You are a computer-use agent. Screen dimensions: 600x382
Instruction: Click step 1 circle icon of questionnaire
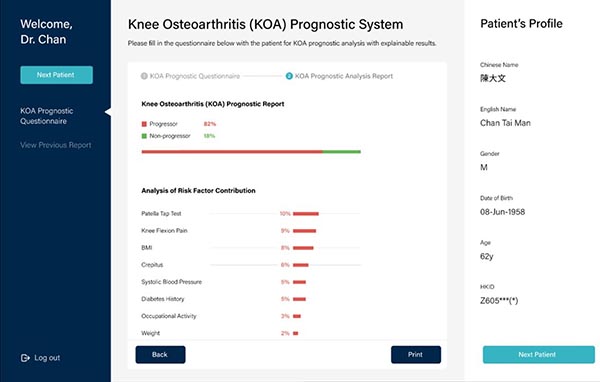[144, 76]
